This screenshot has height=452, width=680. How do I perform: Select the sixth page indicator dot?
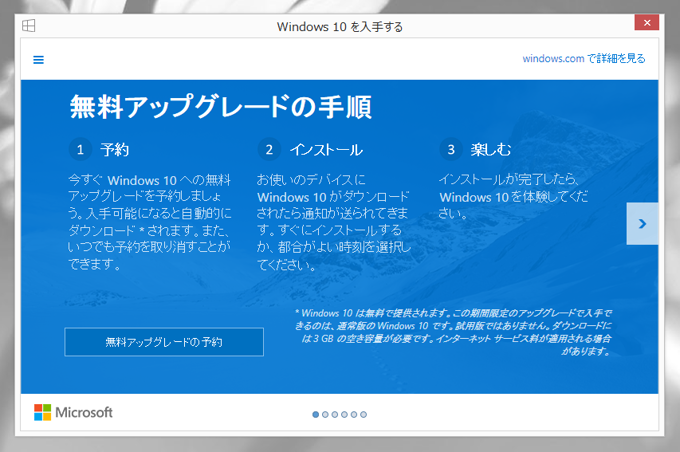(x=363, y=414)
